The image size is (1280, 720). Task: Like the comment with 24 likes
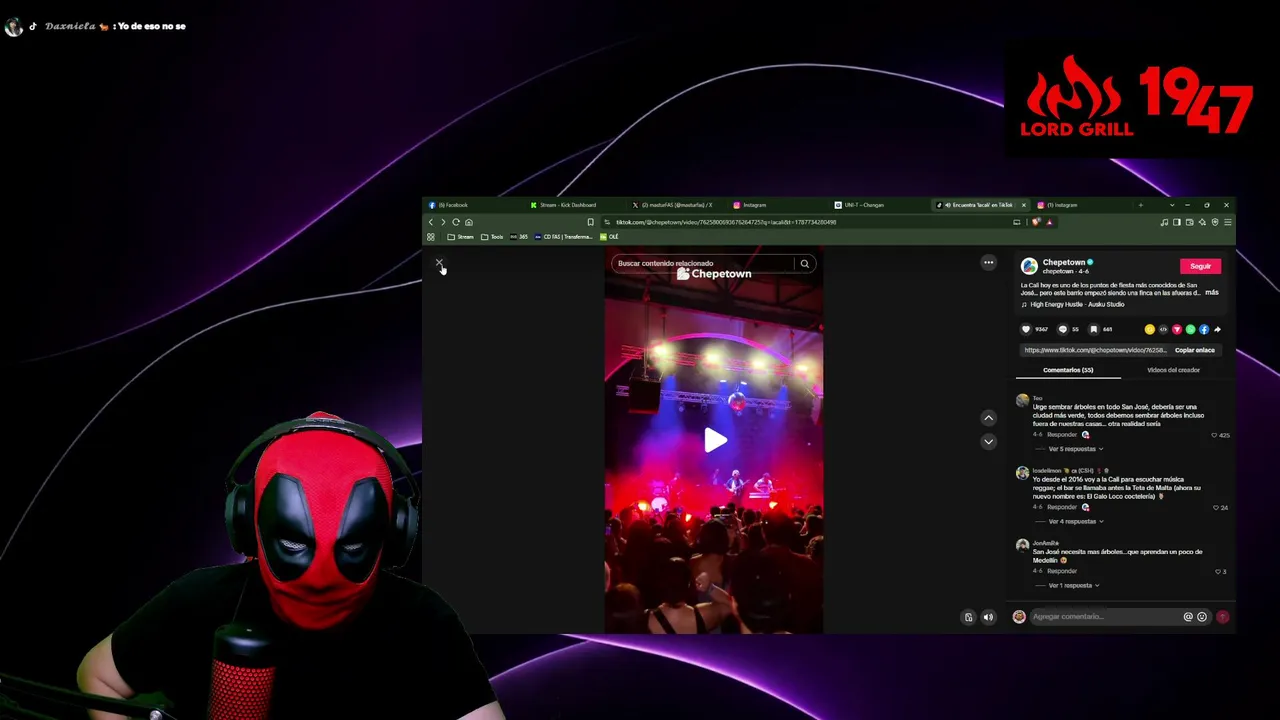click(x=1216, y=507)
